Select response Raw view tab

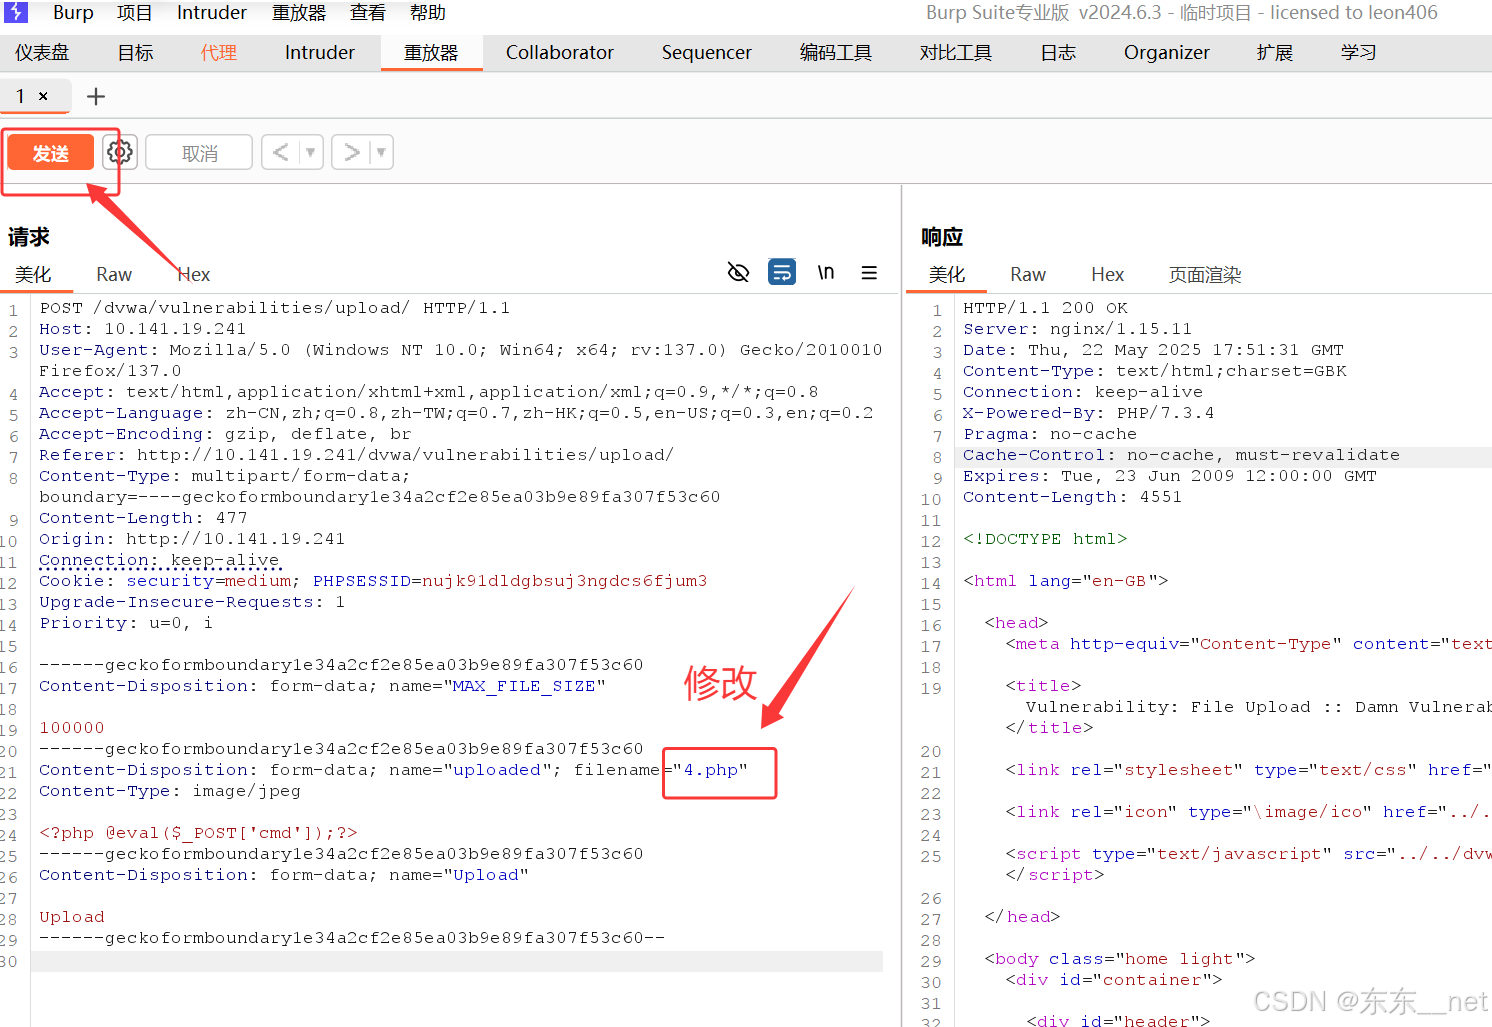[x=1028, y=274]
